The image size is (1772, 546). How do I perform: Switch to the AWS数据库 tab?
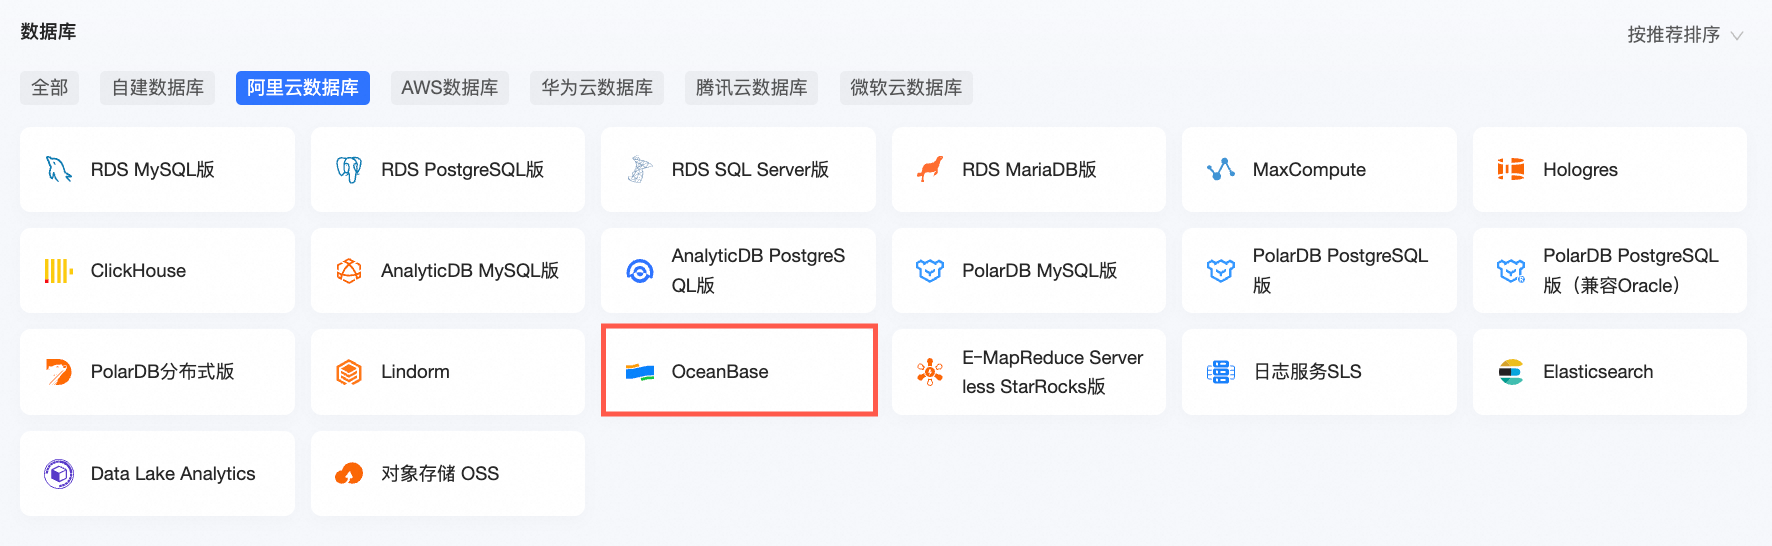click(449, 88)
